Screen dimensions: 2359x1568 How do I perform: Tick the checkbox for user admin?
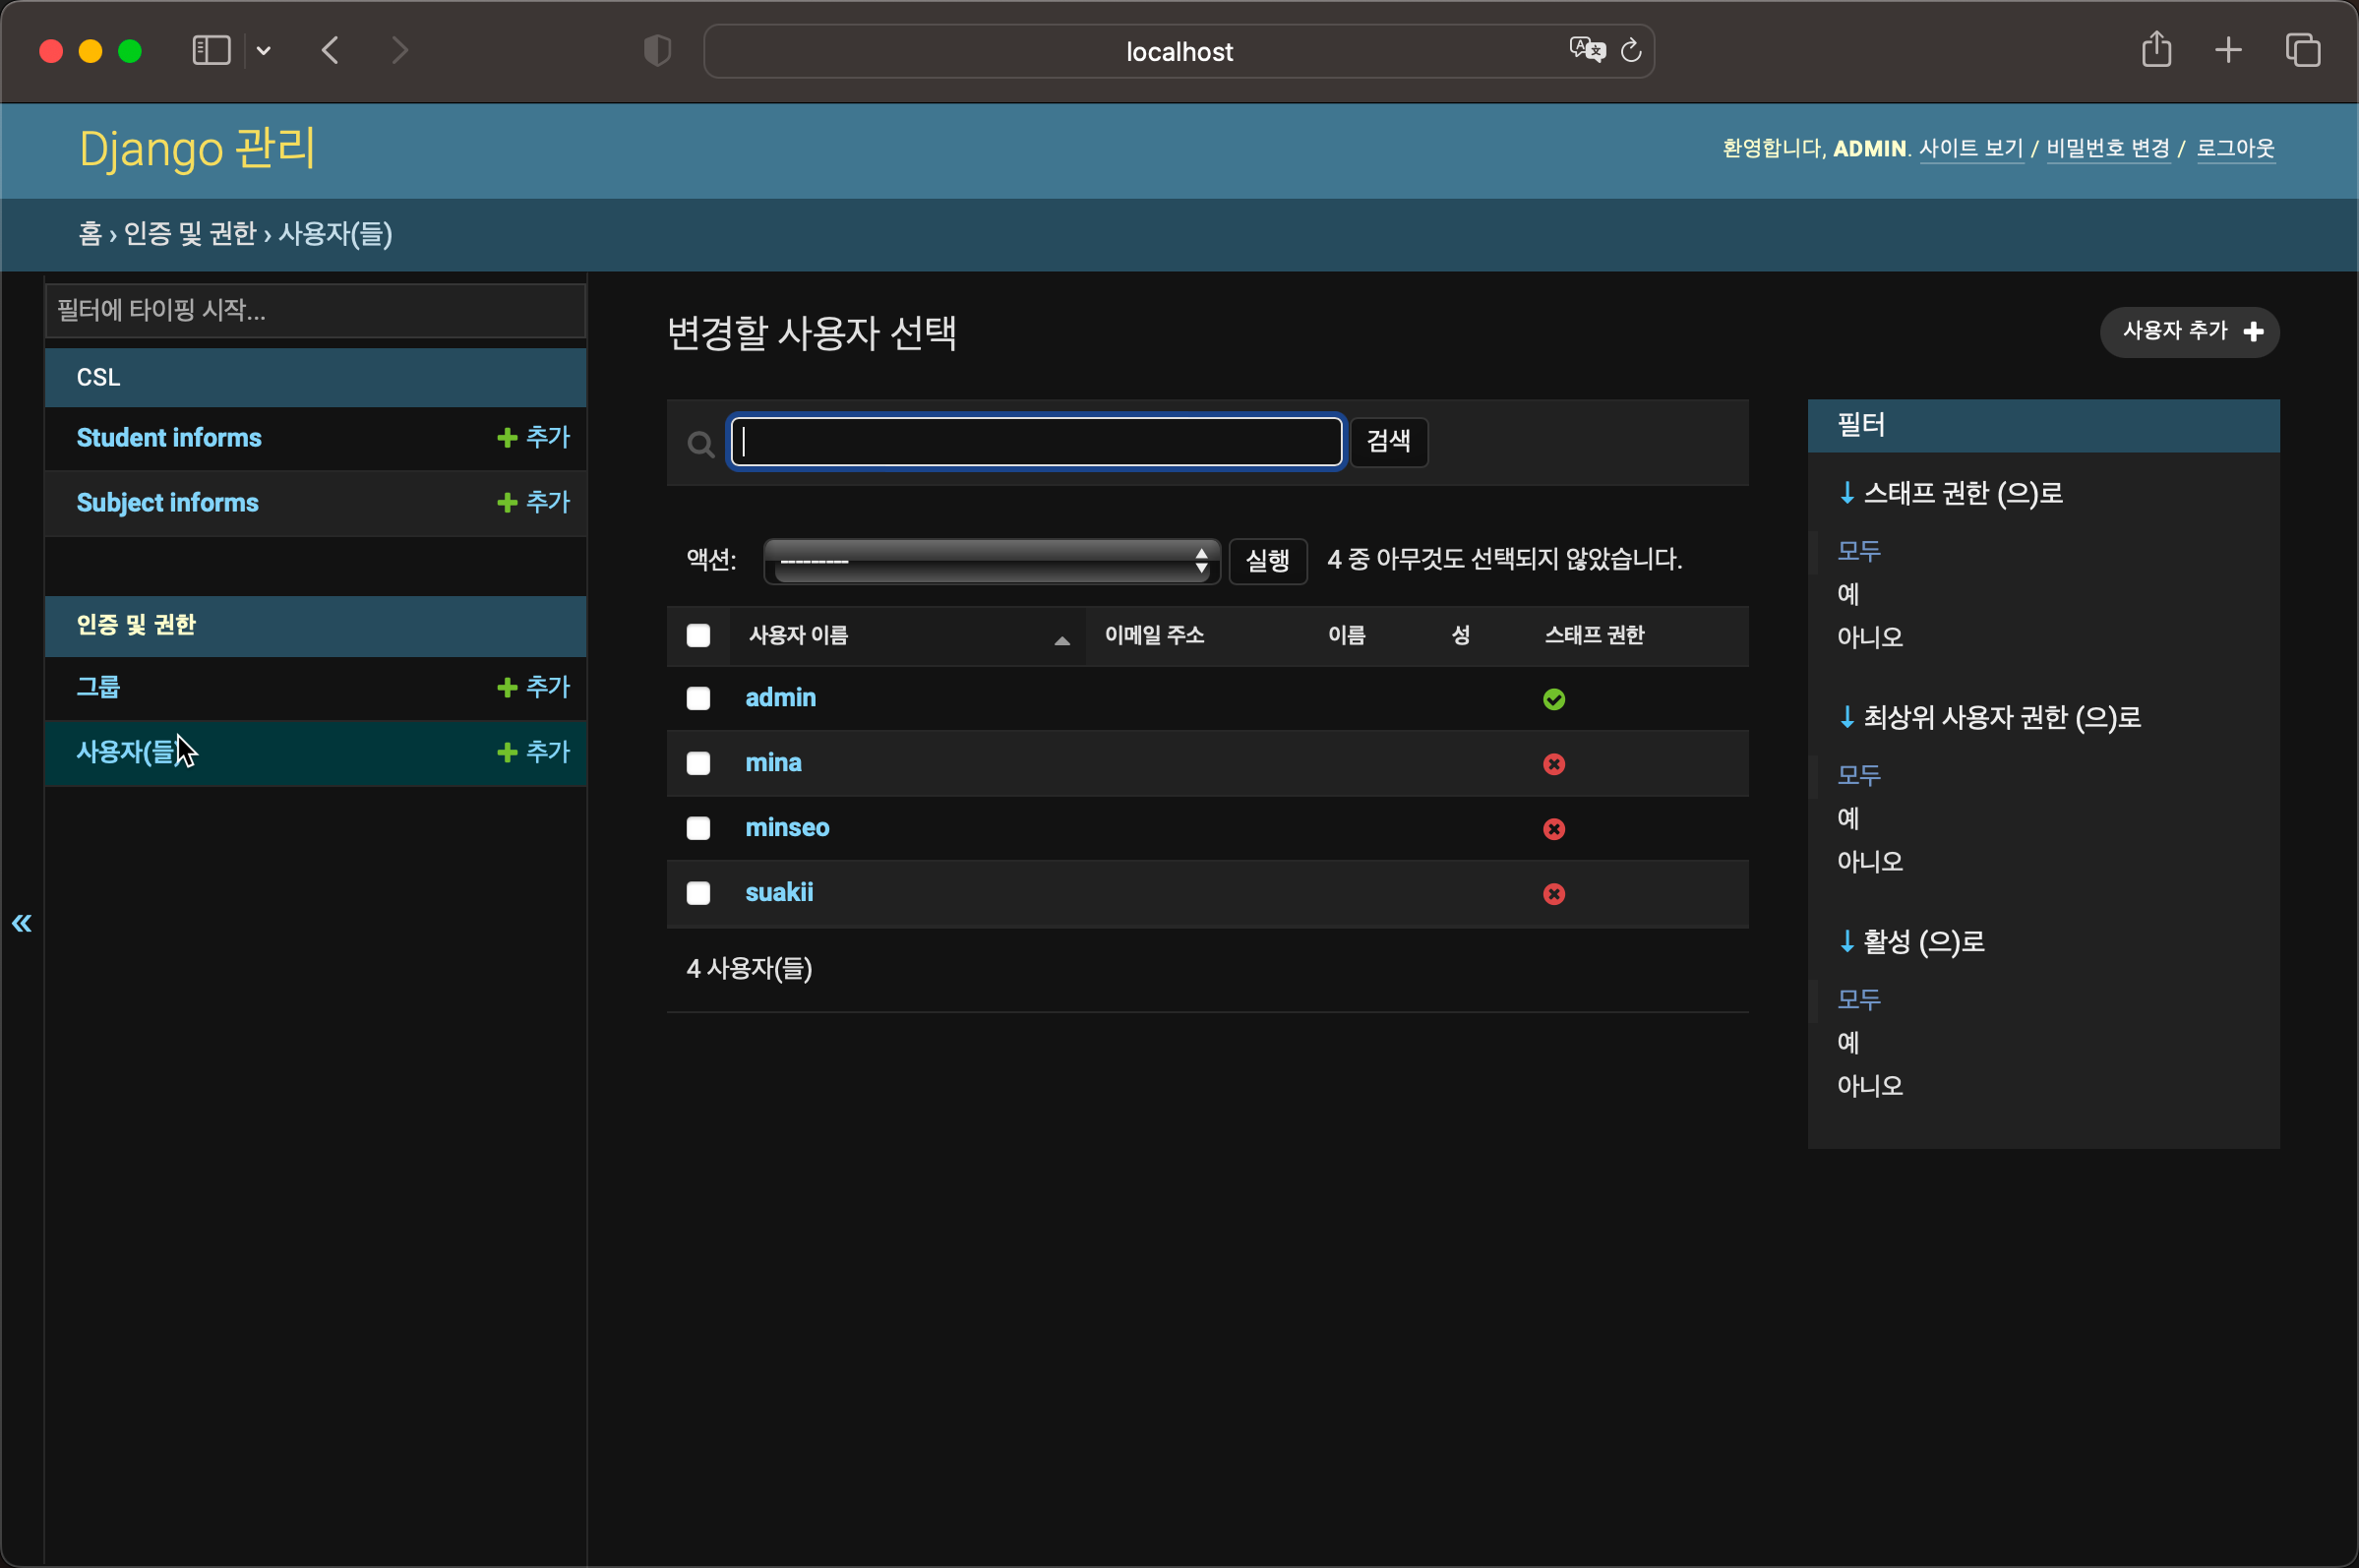[698, 698]
